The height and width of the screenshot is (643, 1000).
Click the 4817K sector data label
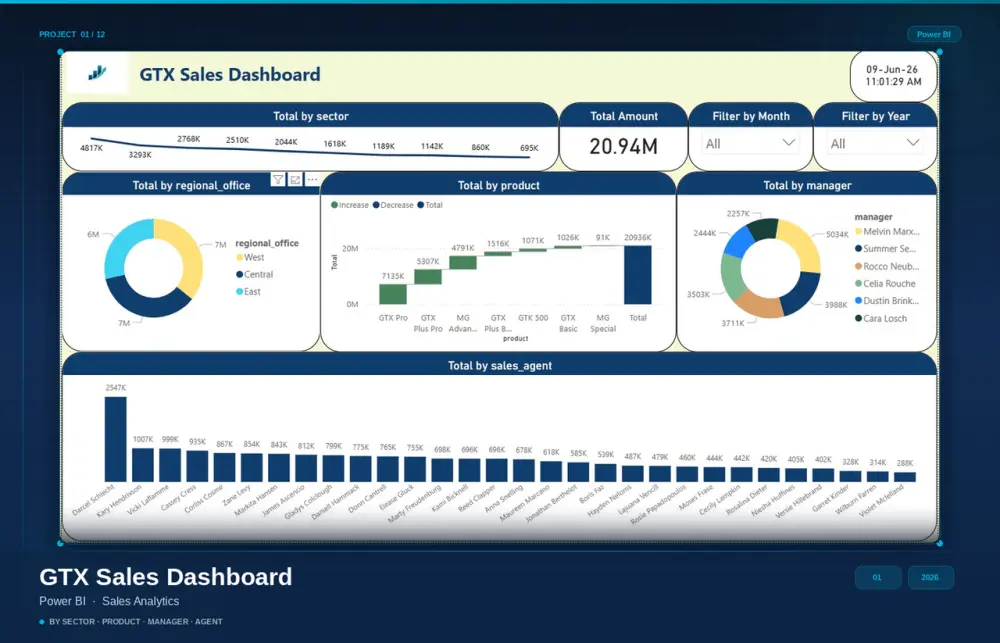91,148
